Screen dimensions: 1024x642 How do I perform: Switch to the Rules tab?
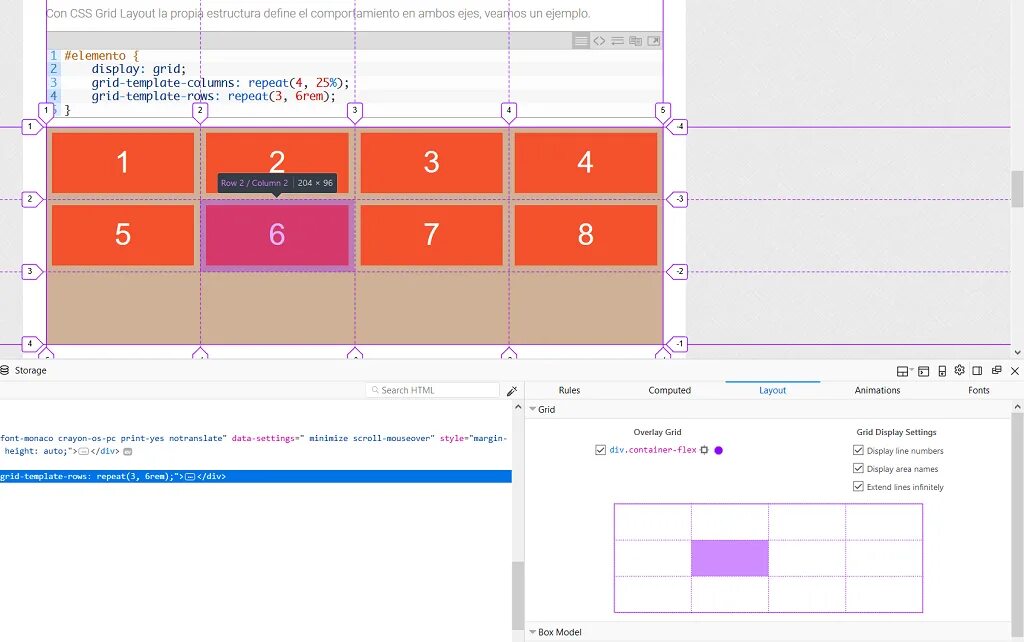click(x=569, y=390)
